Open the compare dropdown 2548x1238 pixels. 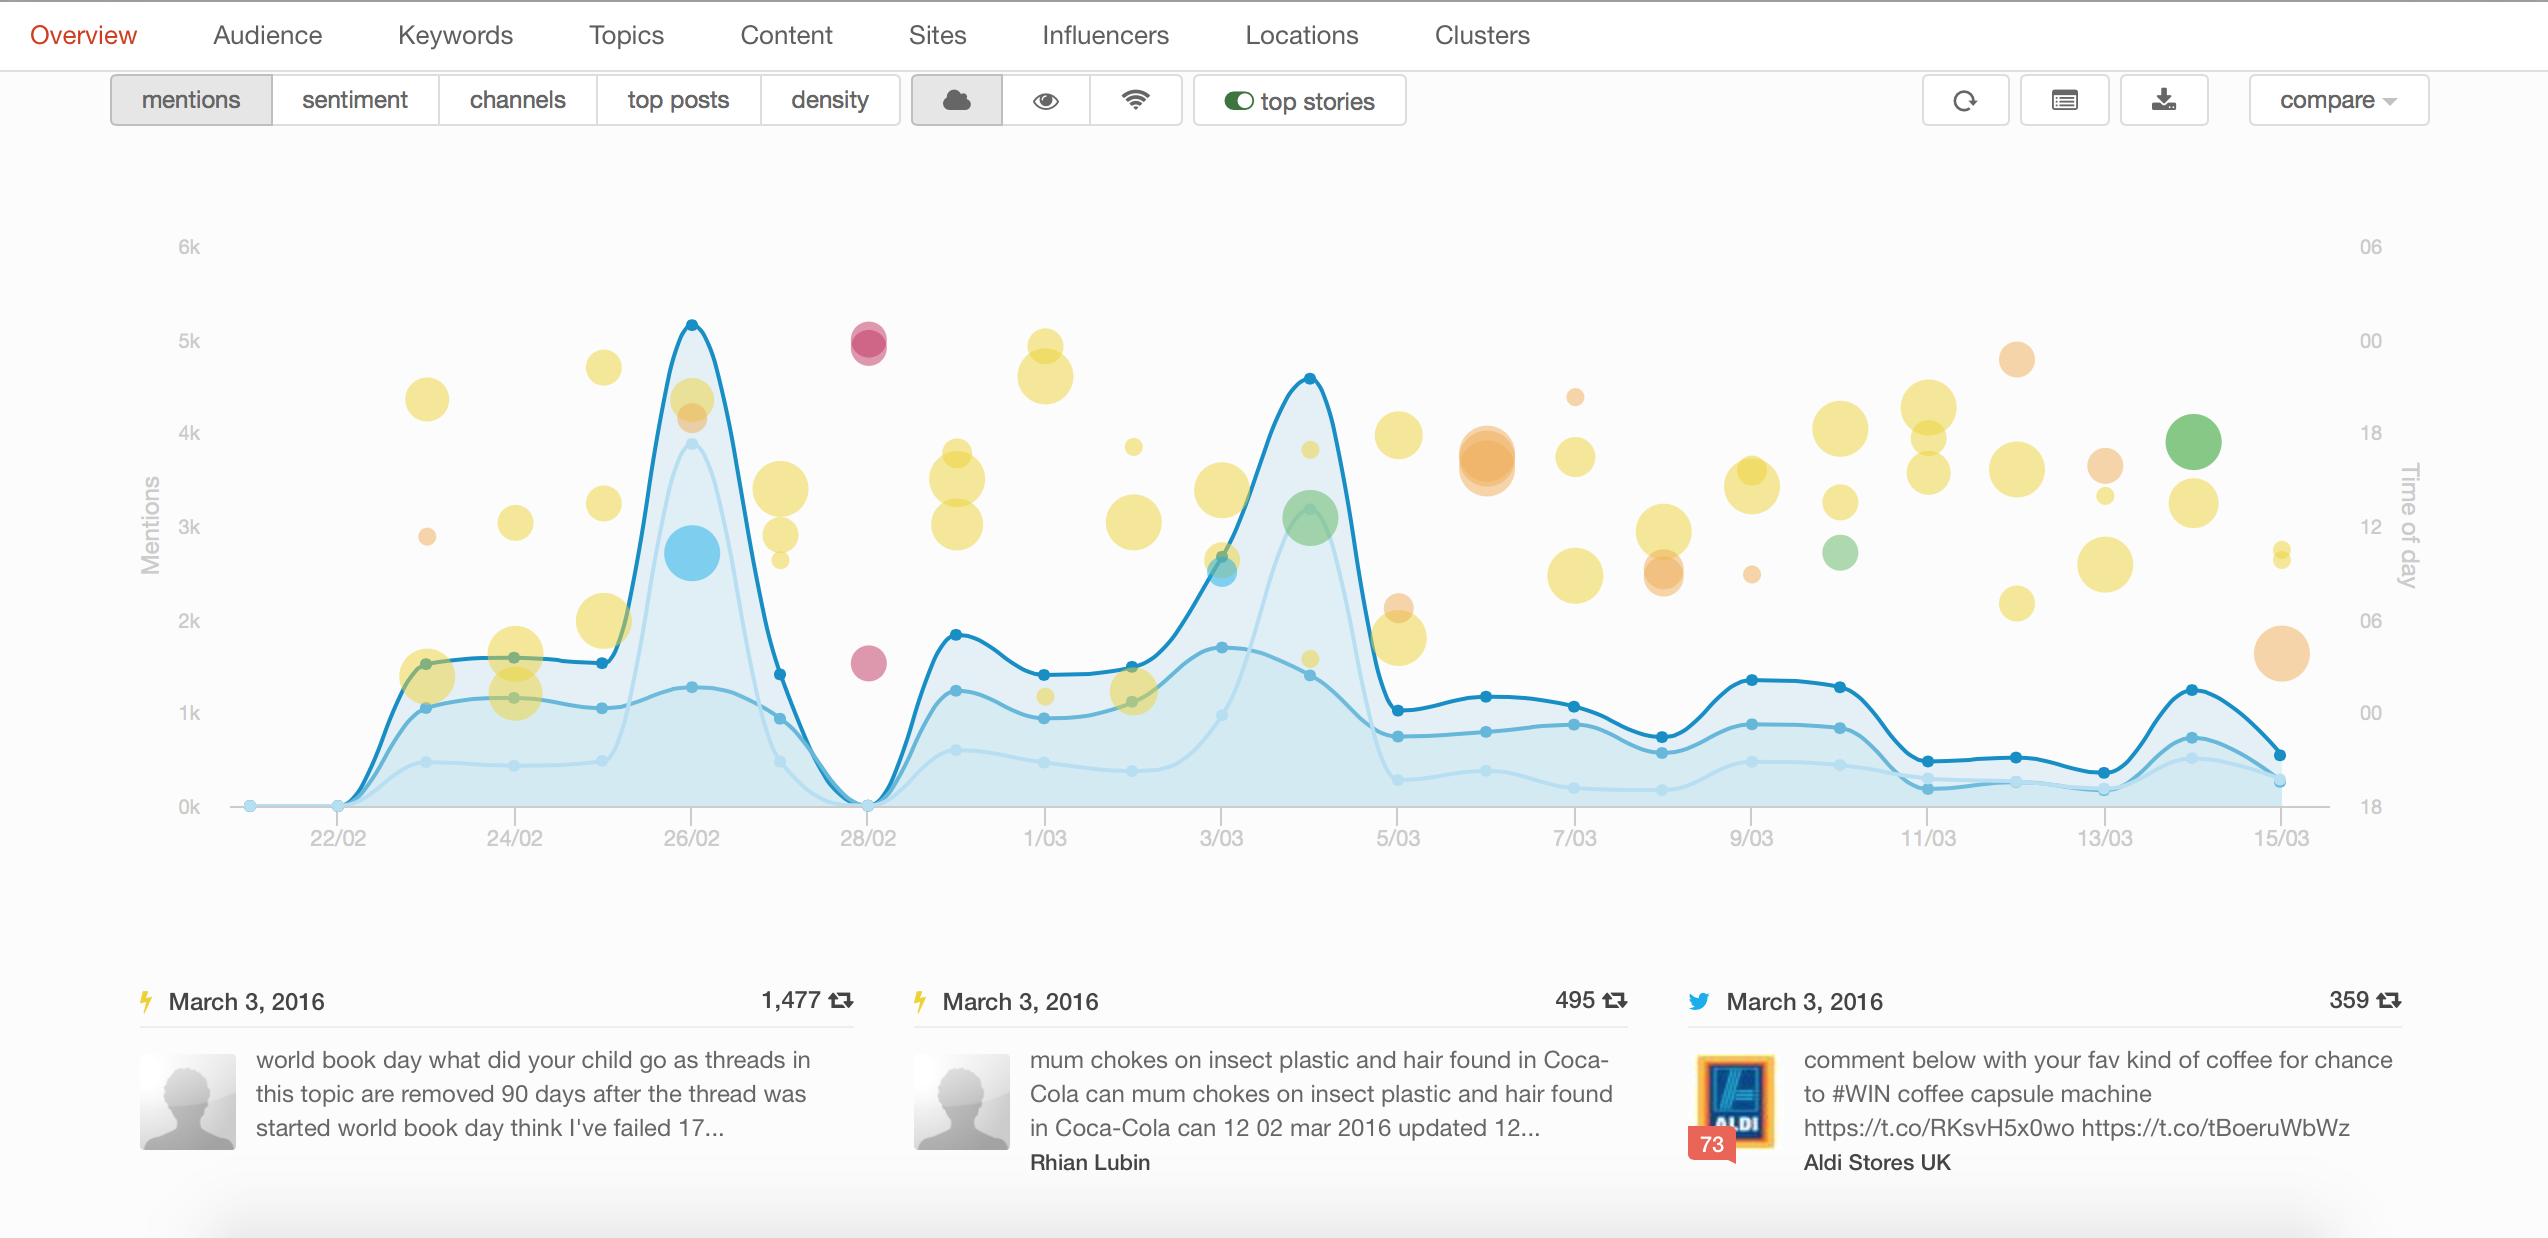[2338, 100]
